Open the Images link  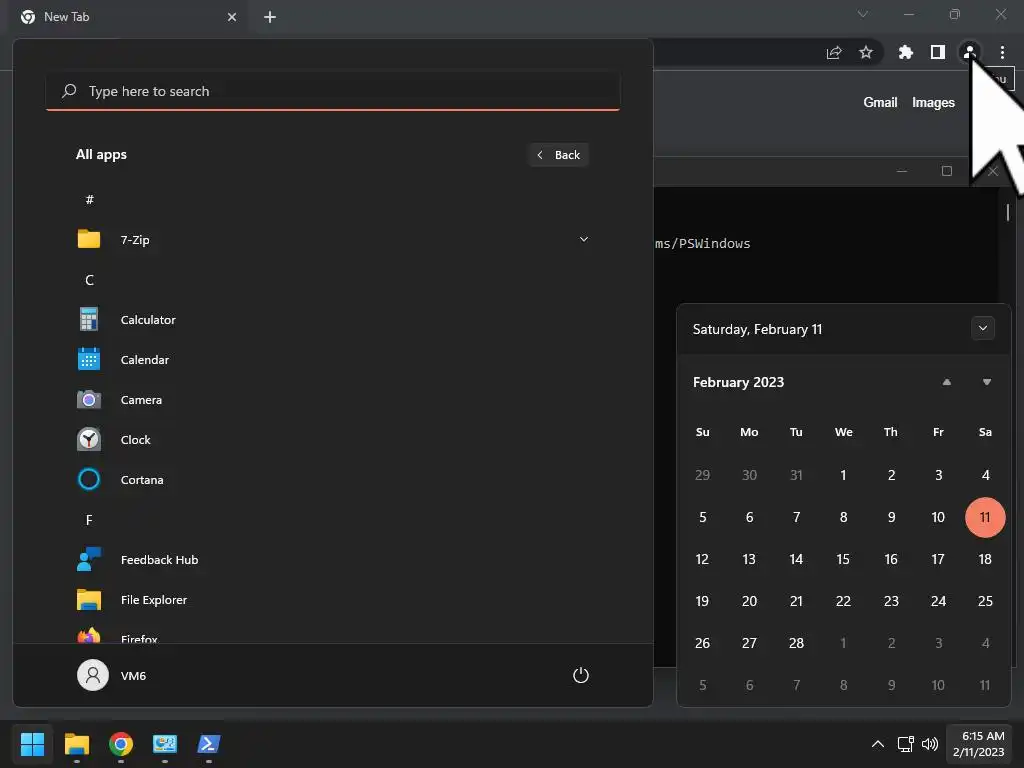[933, 103]
